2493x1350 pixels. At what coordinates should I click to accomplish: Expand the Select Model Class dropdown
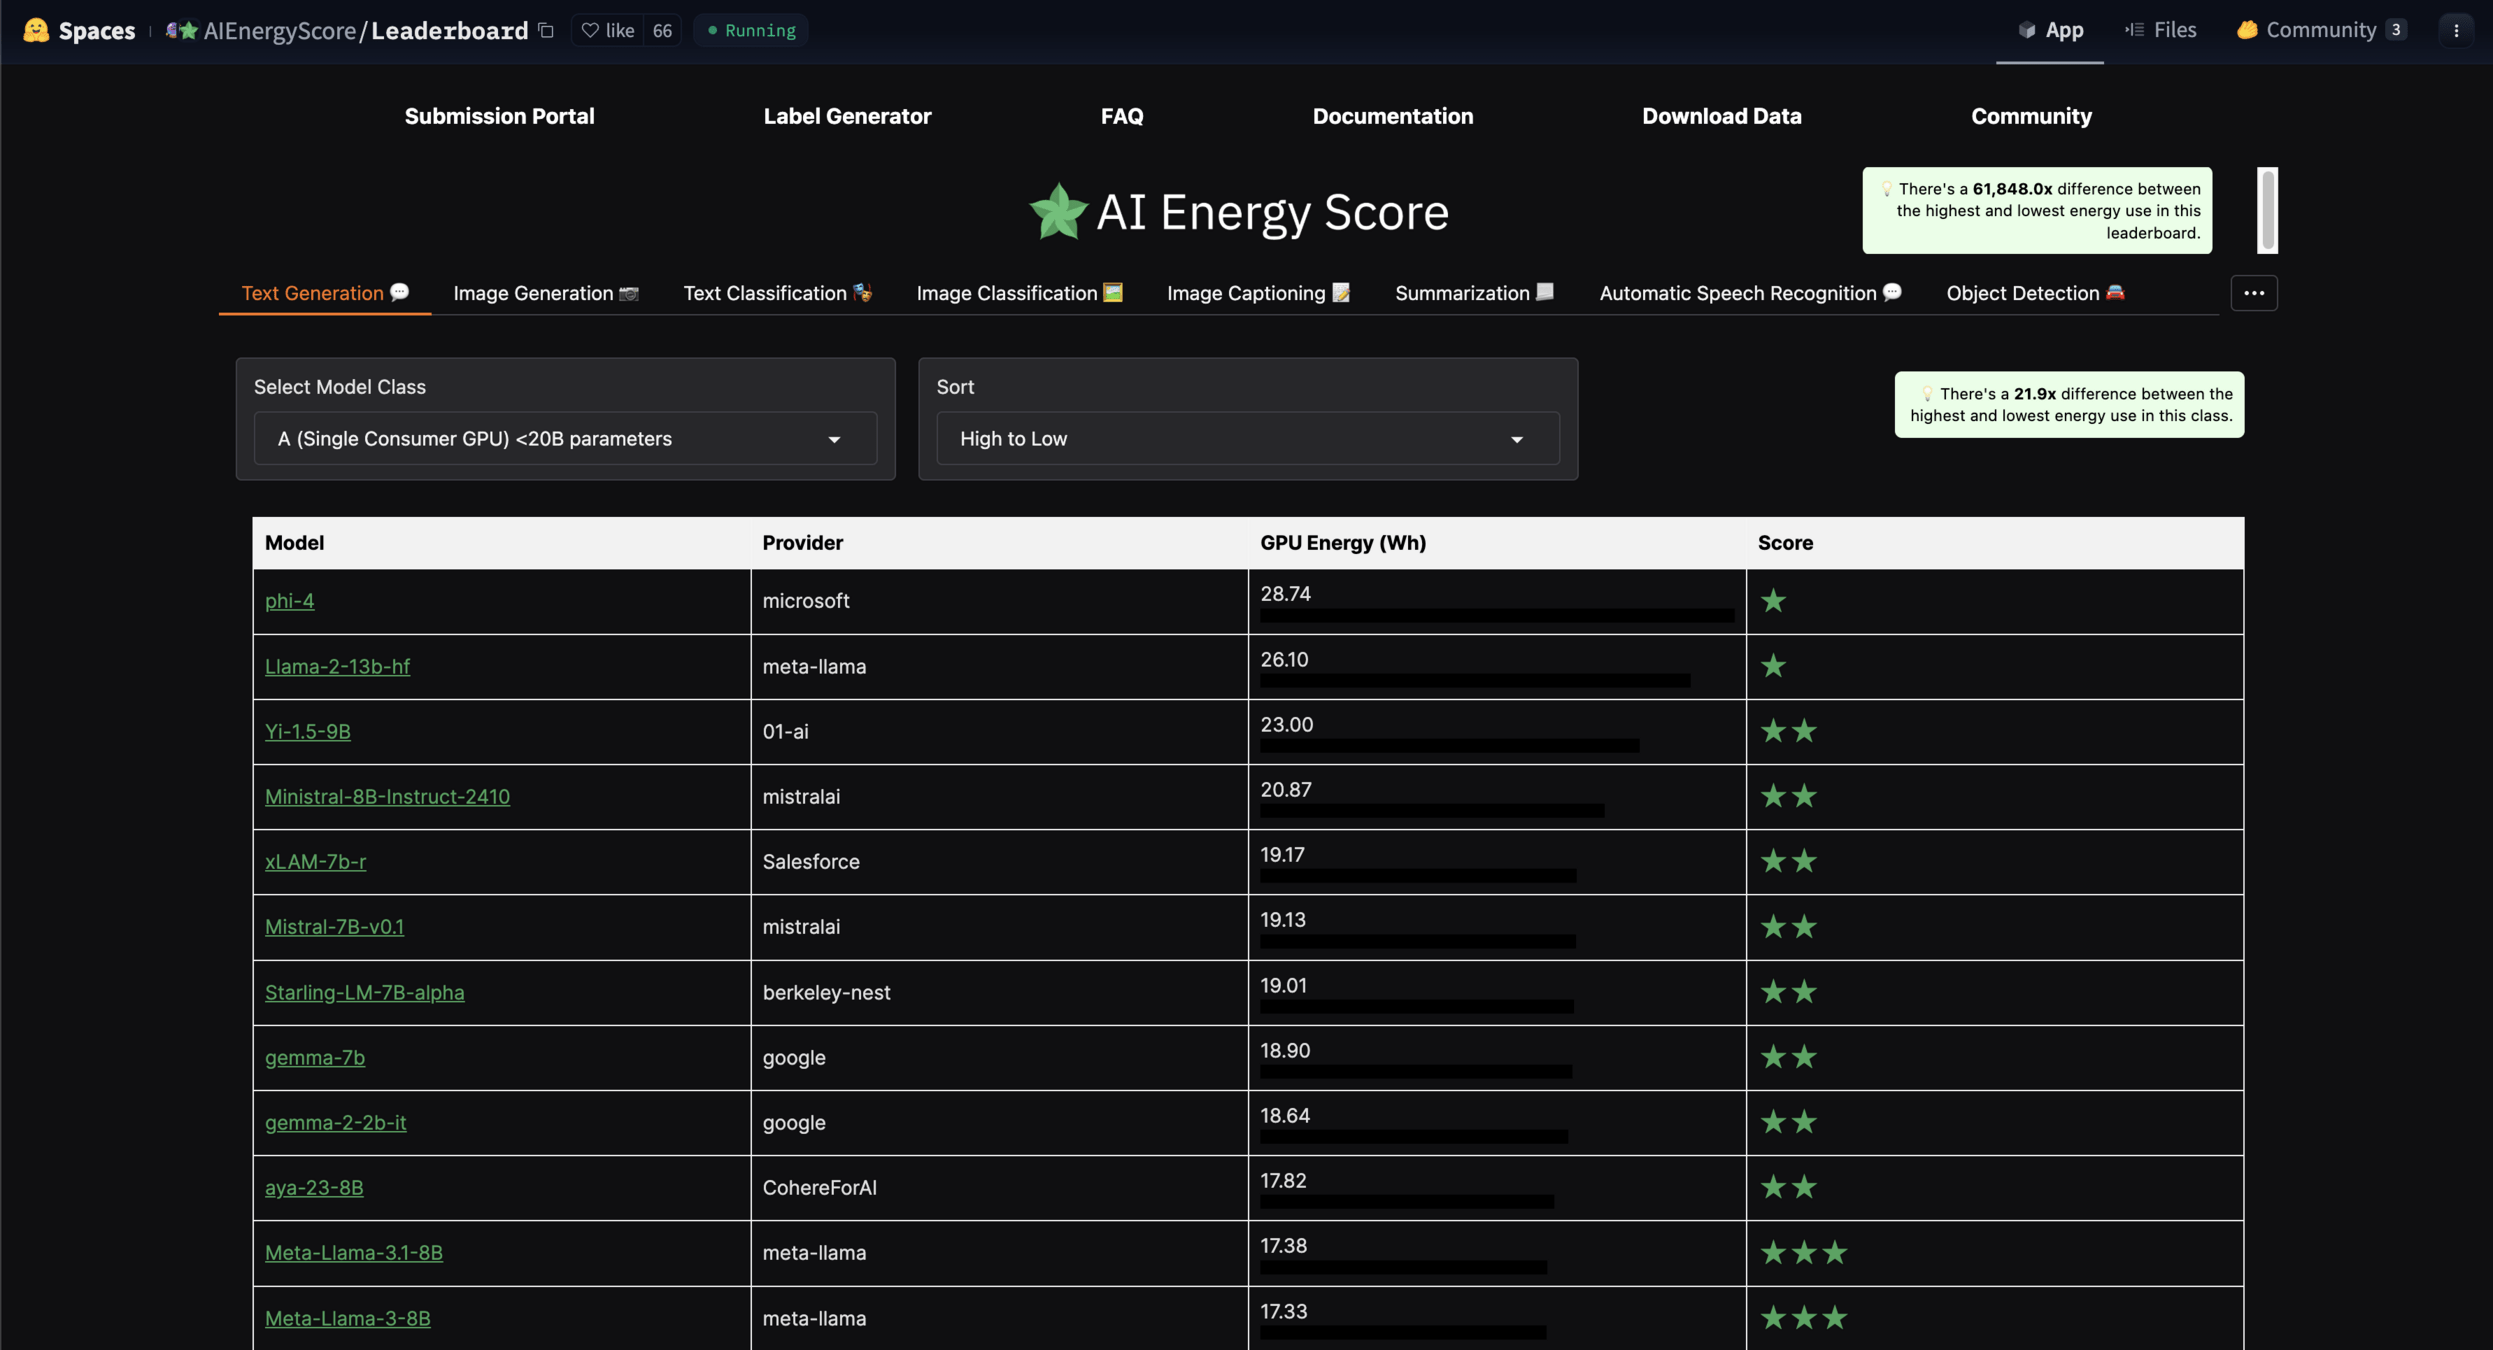[x=564, y=439]
